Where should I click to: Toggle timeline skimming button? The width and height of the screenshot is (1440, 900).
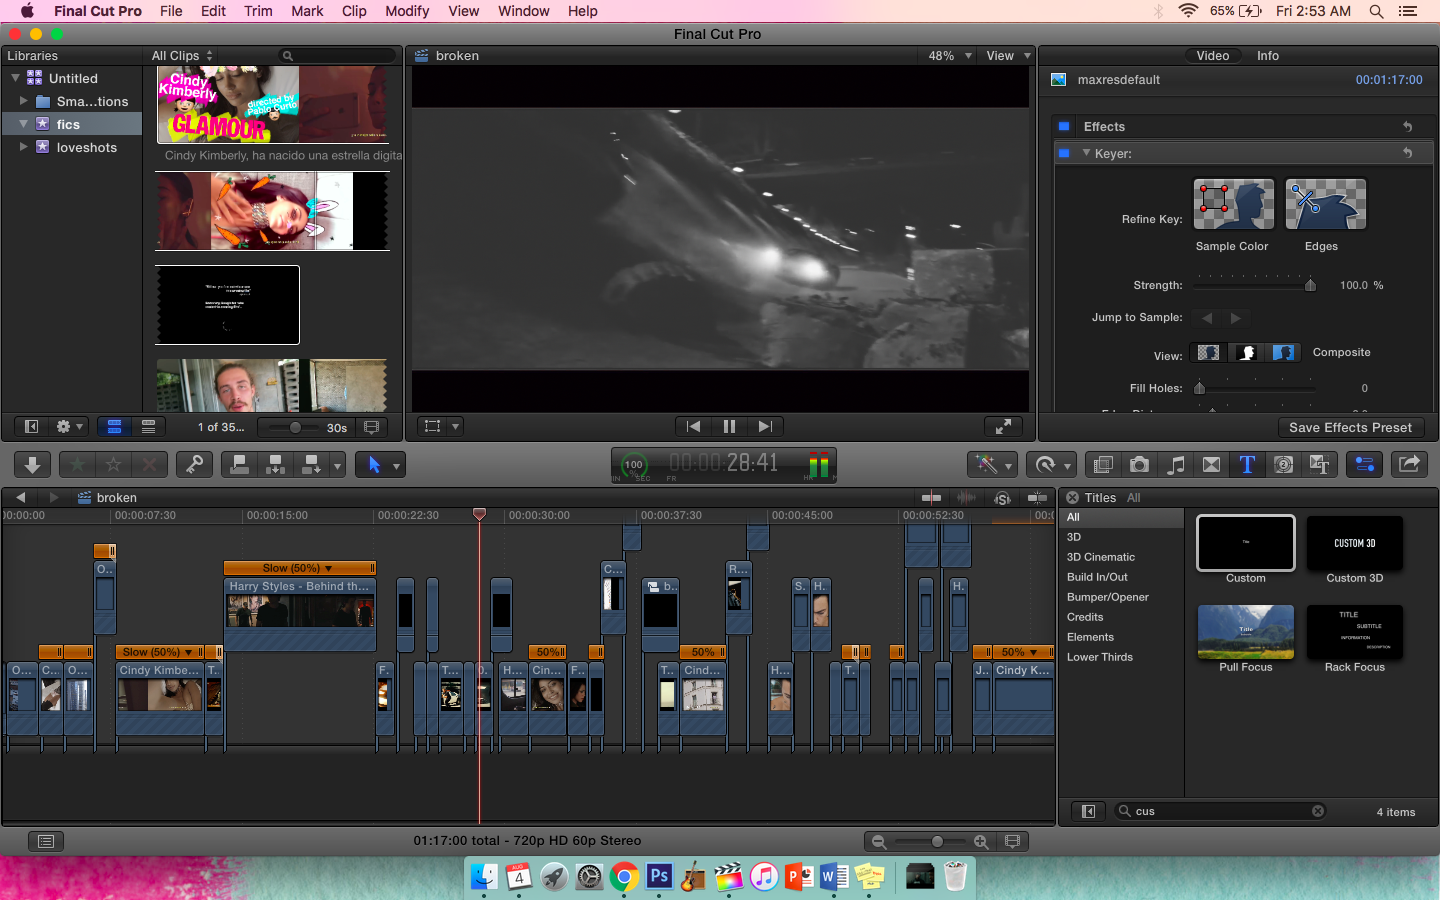[931, 498]
